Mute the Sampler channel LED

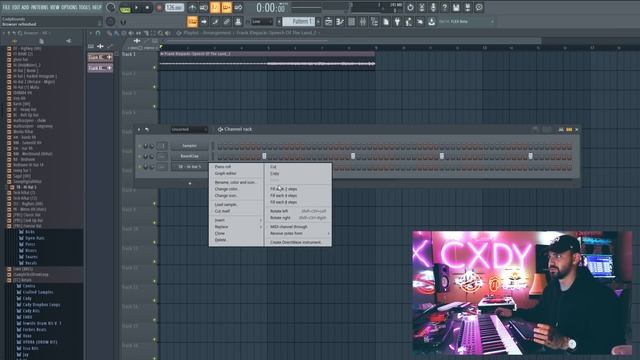140,146
